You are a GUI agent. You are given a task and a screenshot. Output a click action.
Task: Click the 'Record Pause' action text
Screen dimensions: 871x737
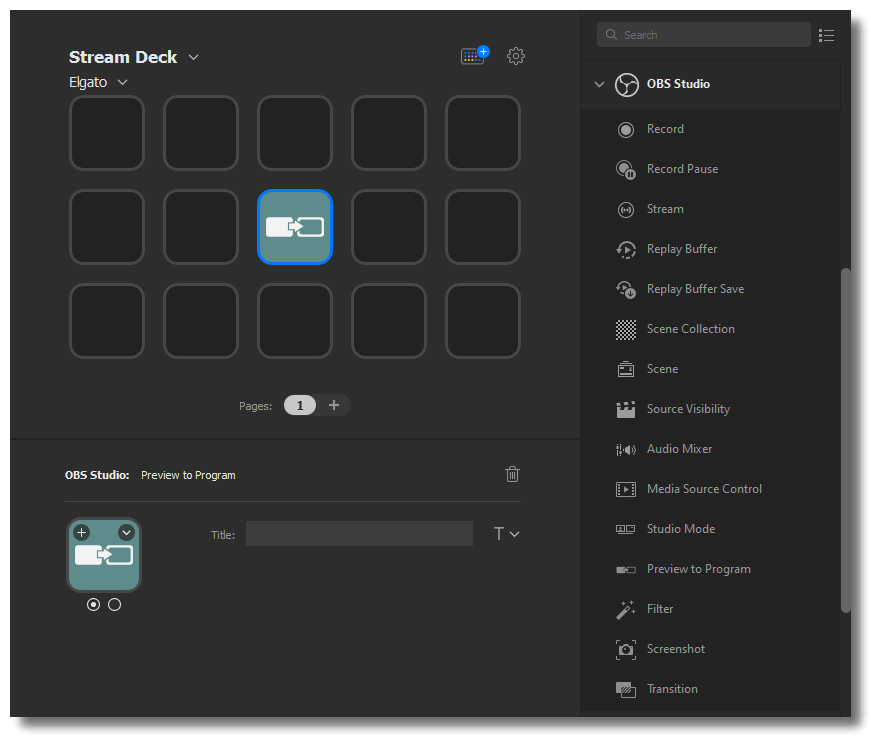coord(683,169)
